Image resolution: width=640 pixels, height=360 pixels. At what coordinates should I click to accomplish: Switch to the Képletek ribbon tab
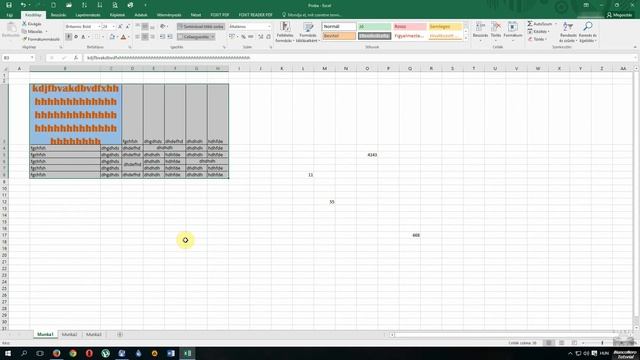pyautogui.click(x=117, y=15)
